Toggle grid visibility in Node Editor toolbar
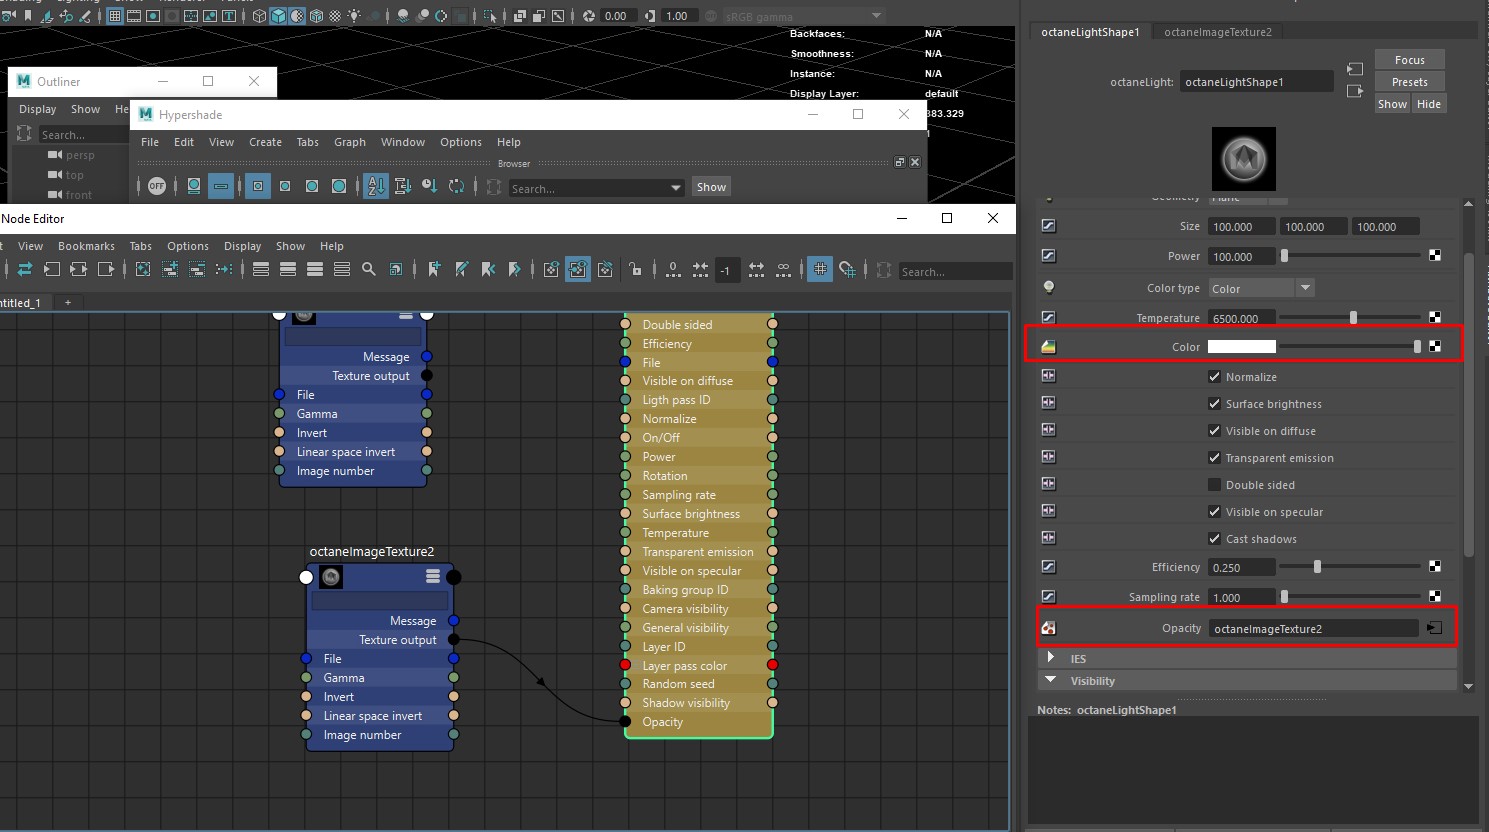This screenshot has height=832, width=1489. [820, 269]
